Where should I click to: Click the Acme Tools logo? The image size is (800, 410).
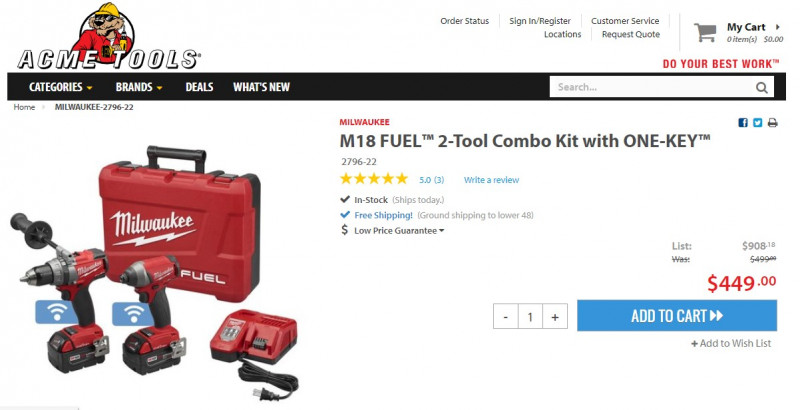click(108, 37)
